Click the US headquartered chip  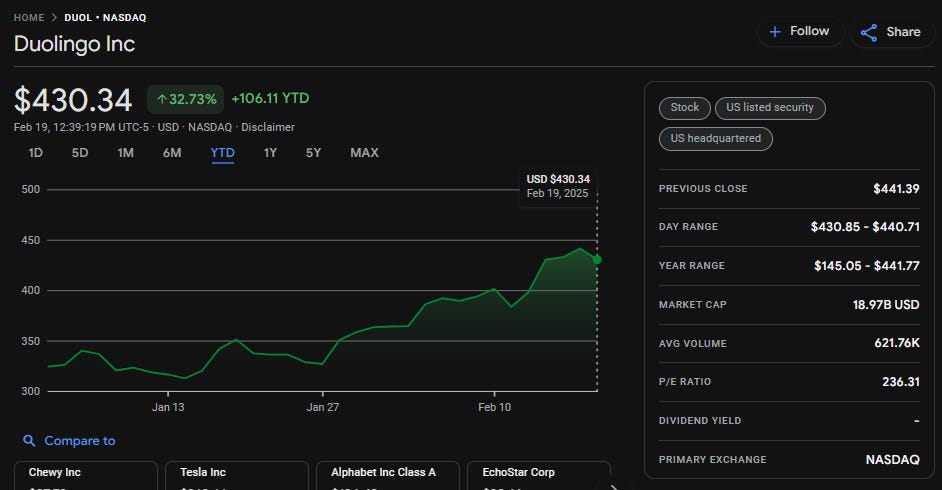(x=716, y=139)
